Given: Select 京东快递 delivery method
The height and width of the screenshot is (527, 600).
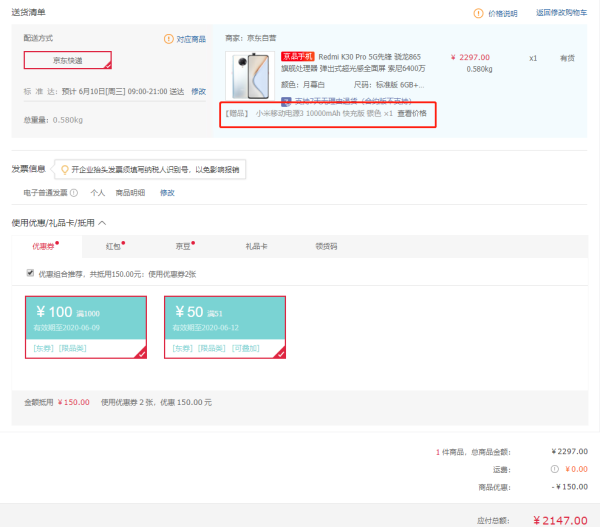Looking at the screenshot, I should click(x=68, y=60).
